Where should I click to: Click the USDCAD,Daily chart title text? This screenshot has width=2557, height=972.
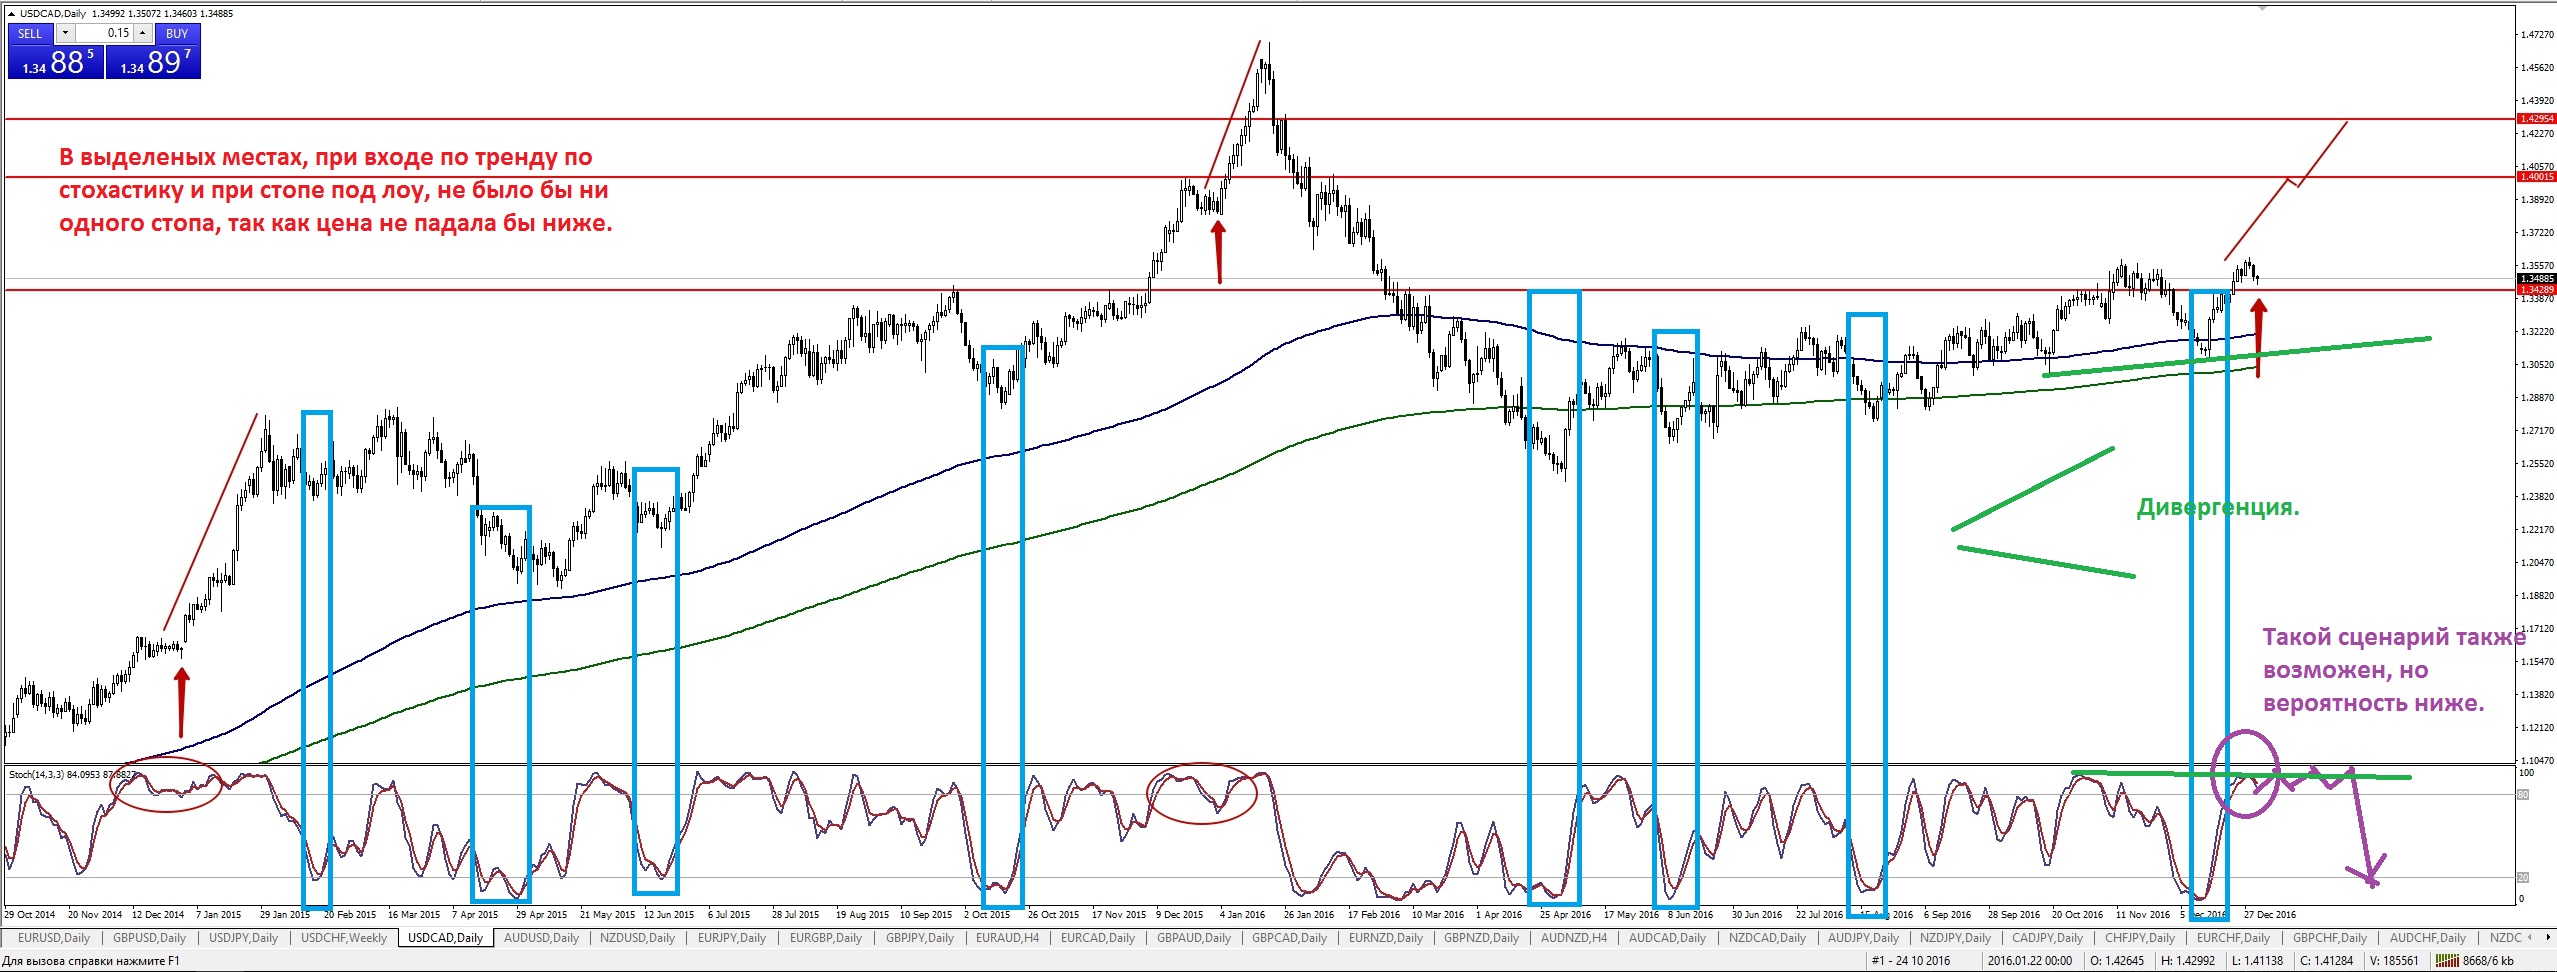pos(52,14)
